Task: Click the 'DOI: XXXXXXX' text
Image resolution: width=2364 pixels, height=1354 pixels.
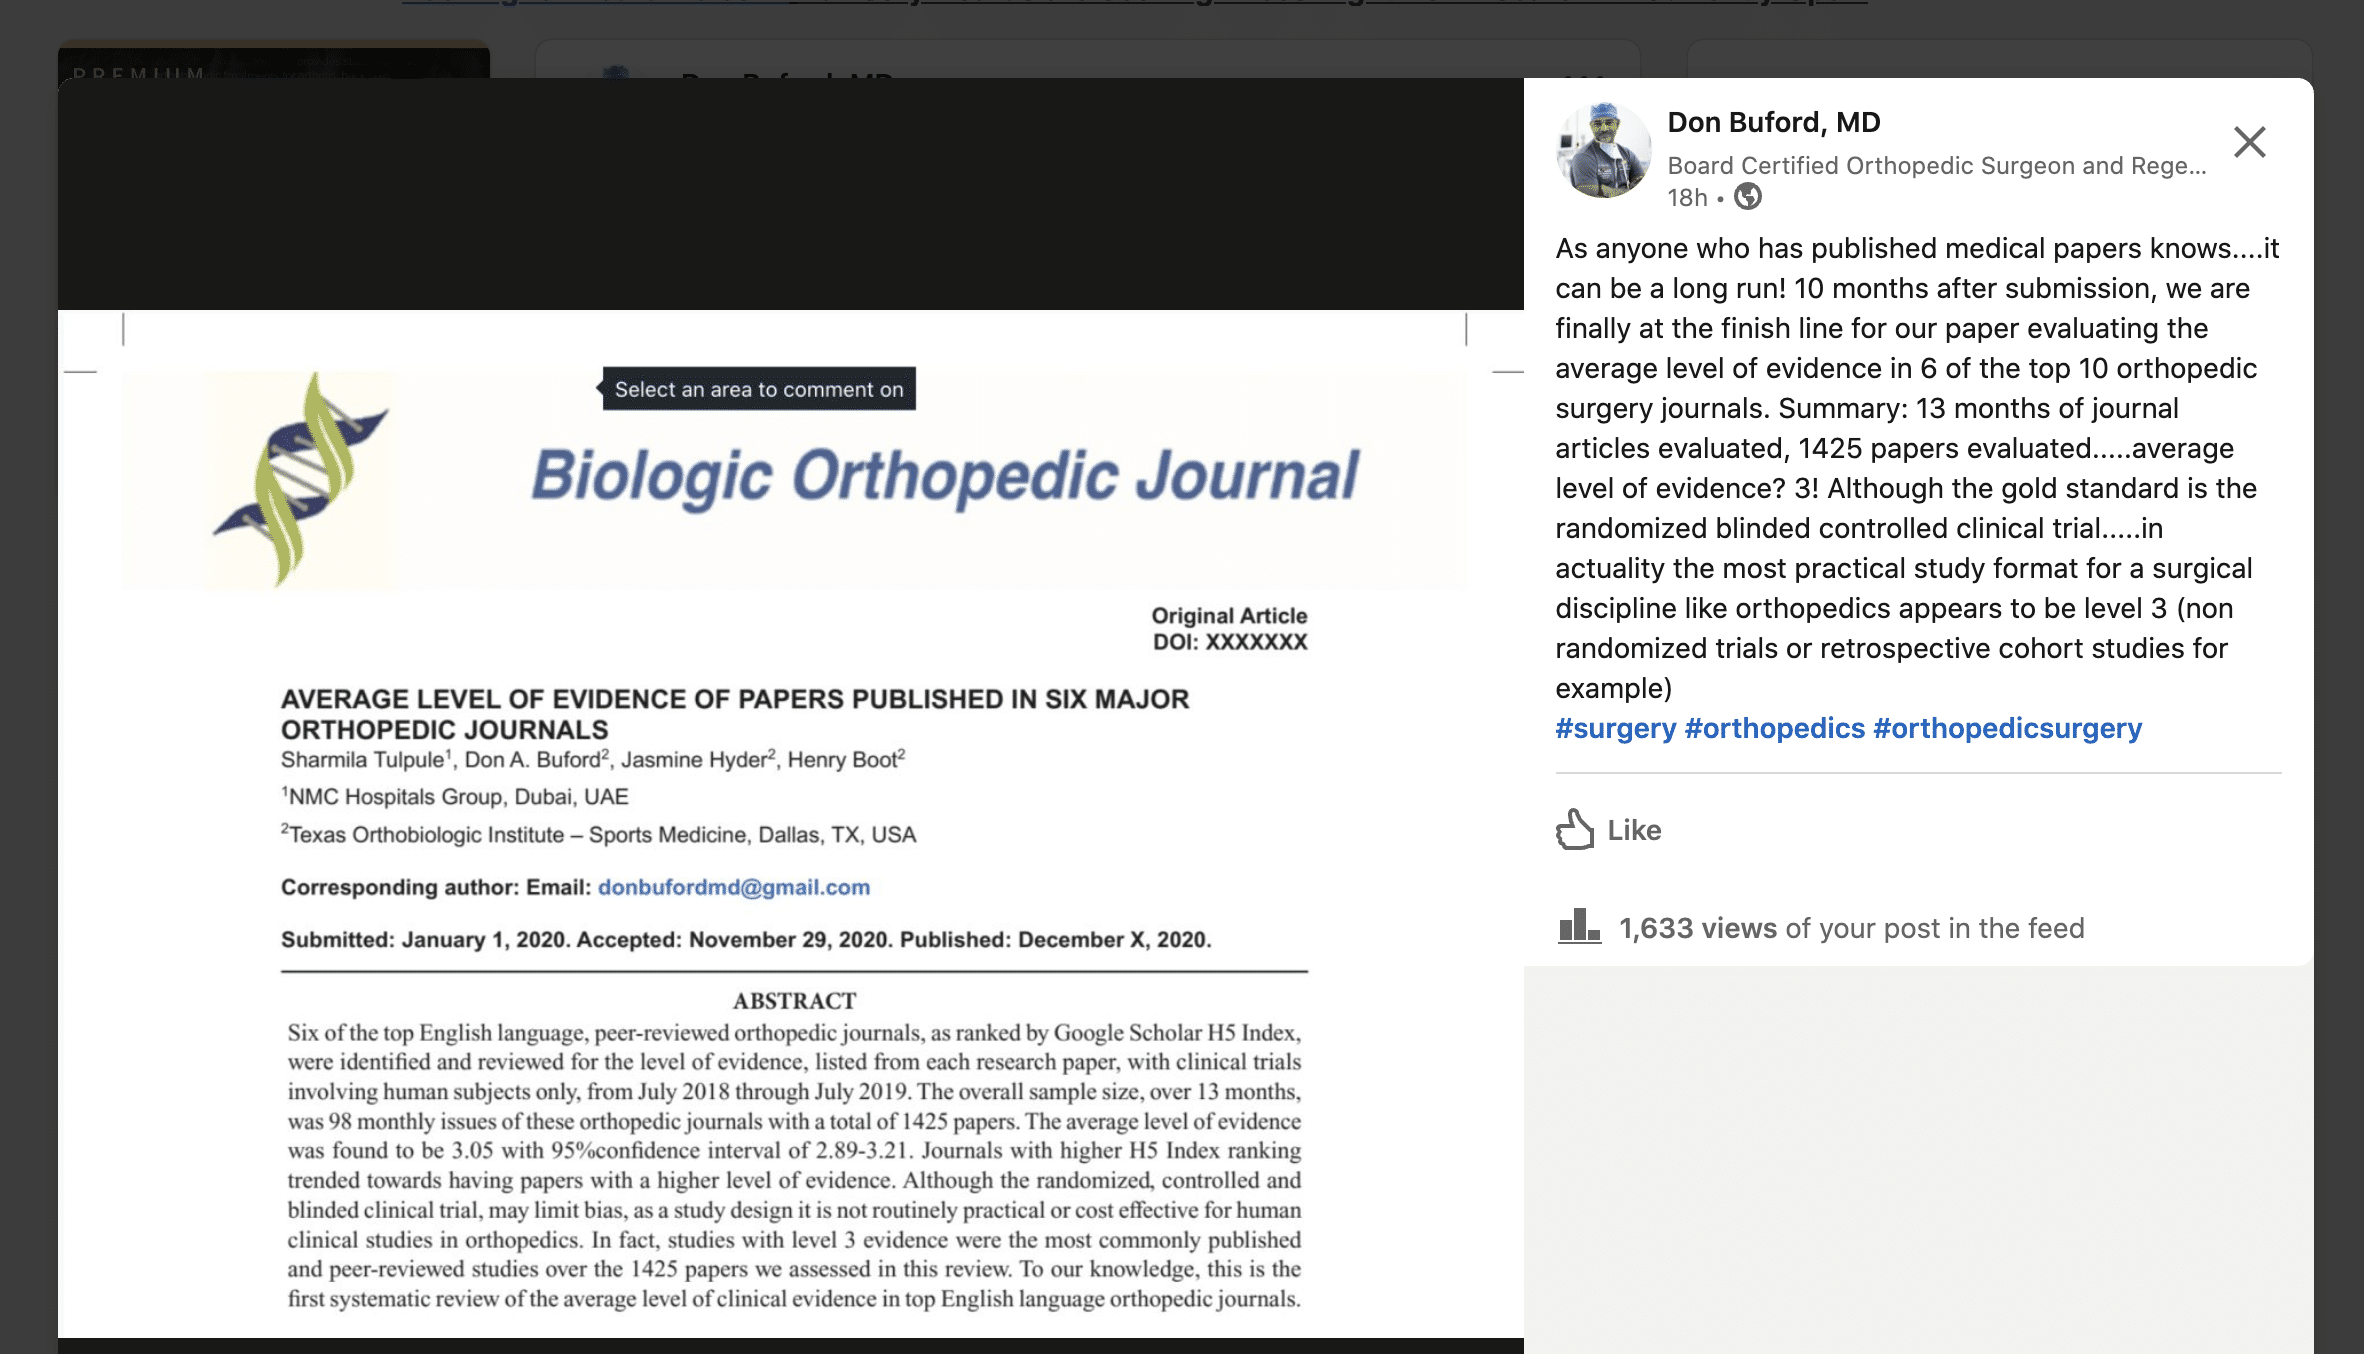Action: tap(1230, 642)
